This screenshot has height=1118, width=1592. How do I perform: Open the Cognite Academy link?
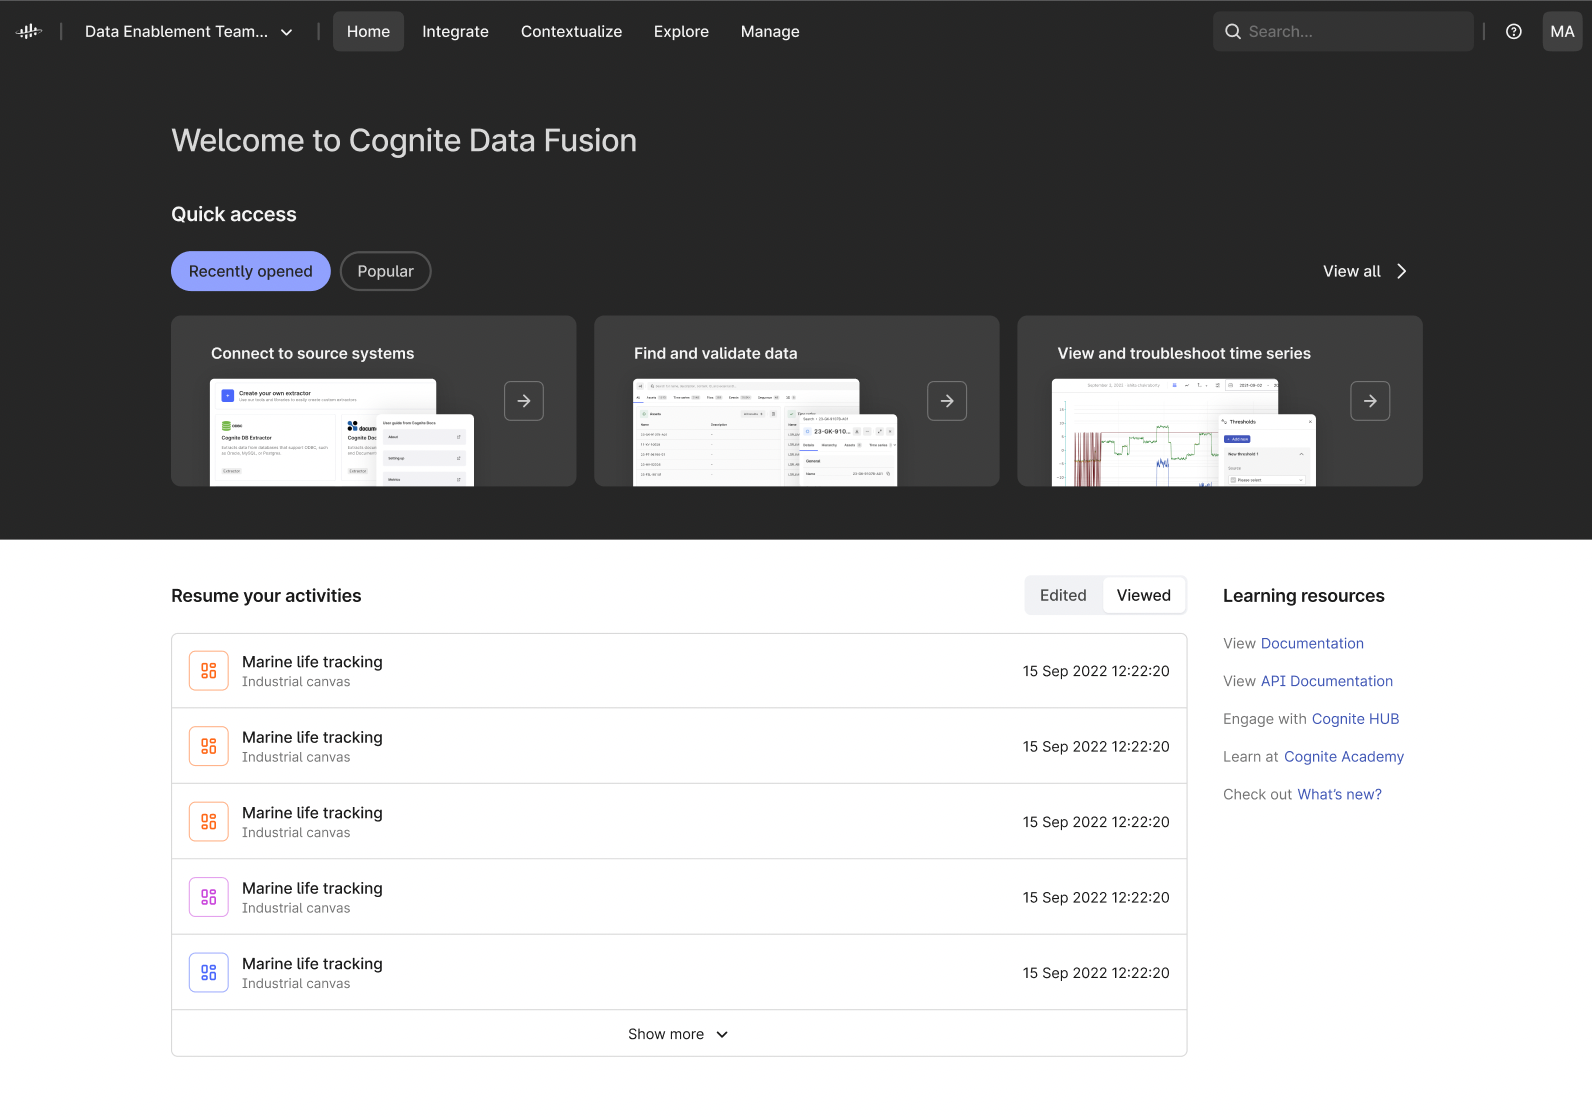coord(1344,757)
